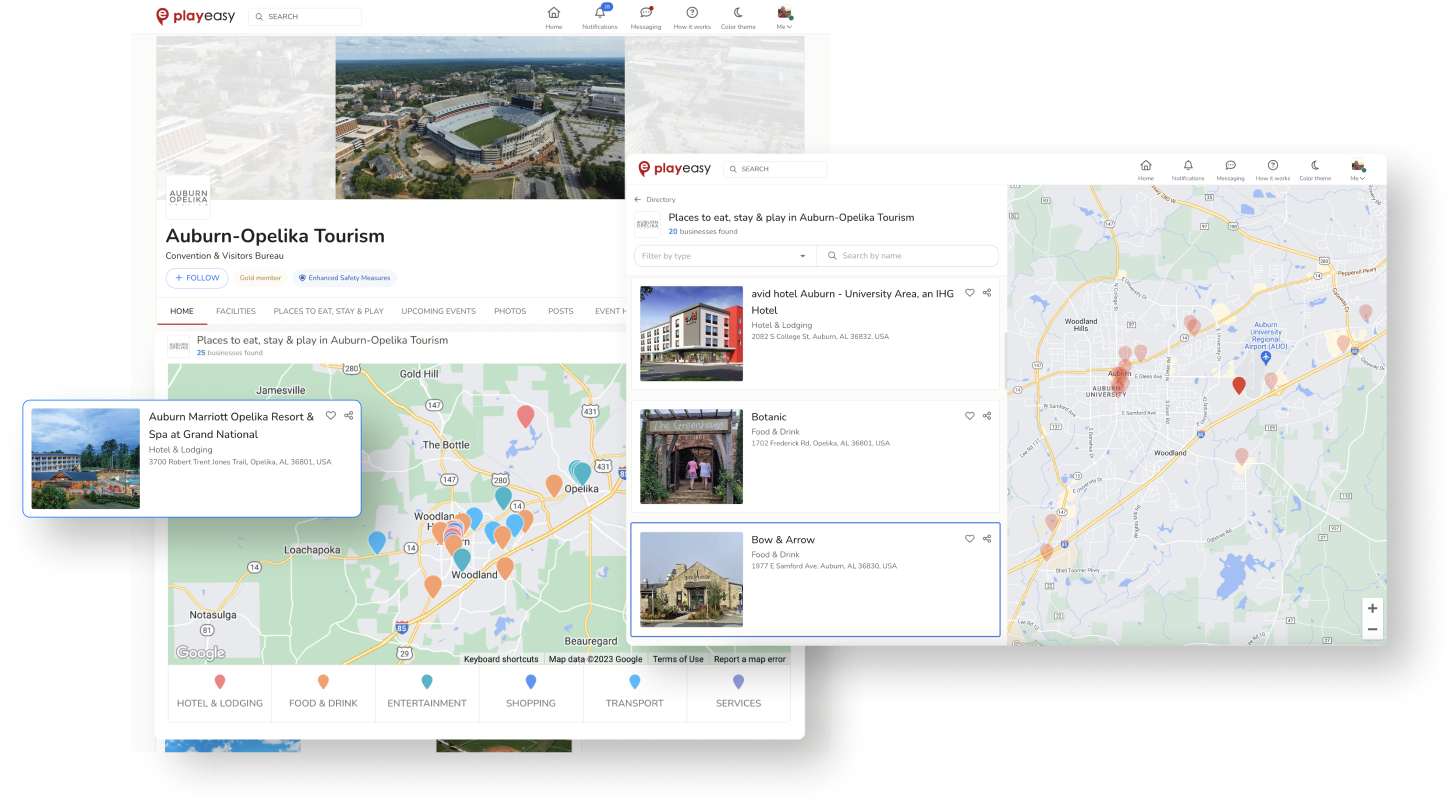Image resolution: width=1455 pixels, height=808 pixels.
Task: Click the red hotel pin north of Opelika
Action: (x=525, y=417)
